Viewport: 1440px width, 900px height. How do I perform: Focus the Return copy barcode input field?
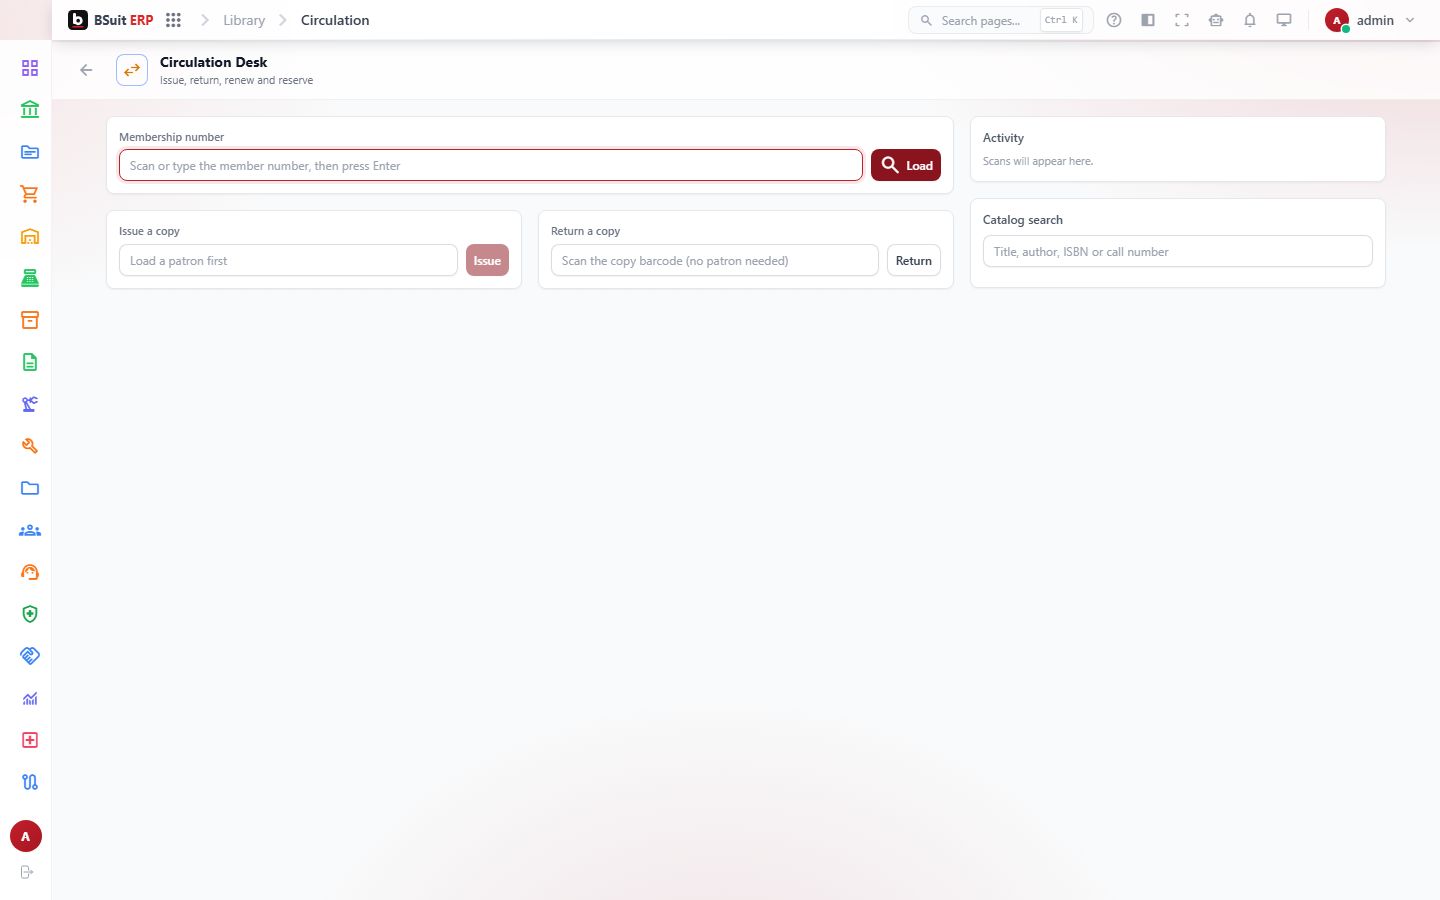(x=715, y=260)
